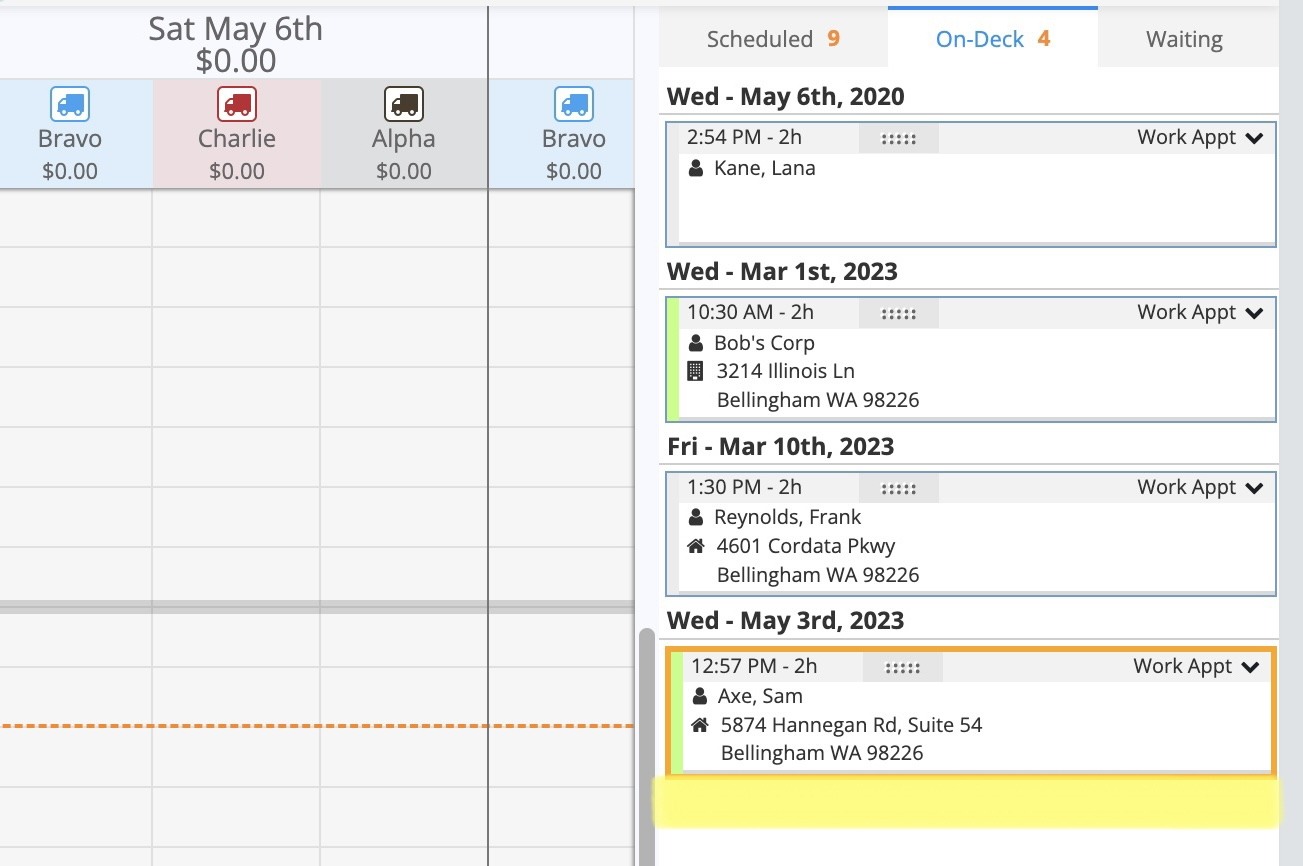
Task: Click the vertical scrollbar beside the calendar grid
Action: pos(646,740)
